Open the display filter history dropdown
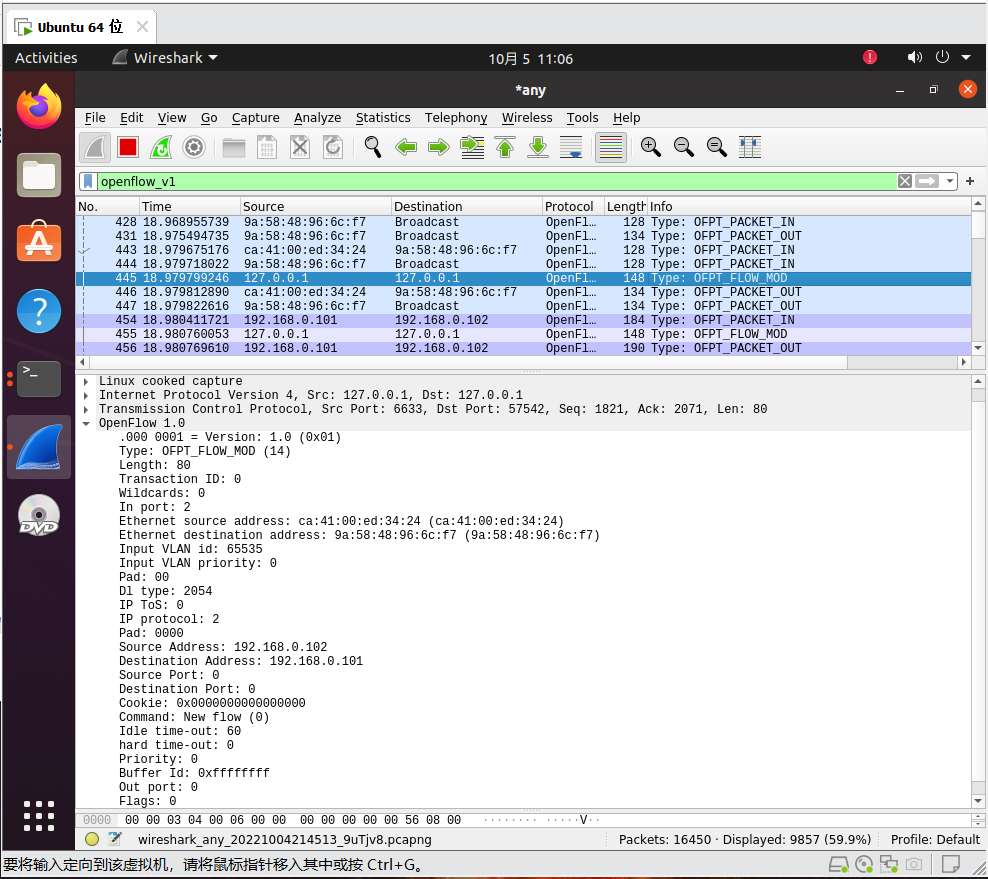This screenshot has height=879, width=988. tap(950, 181)
